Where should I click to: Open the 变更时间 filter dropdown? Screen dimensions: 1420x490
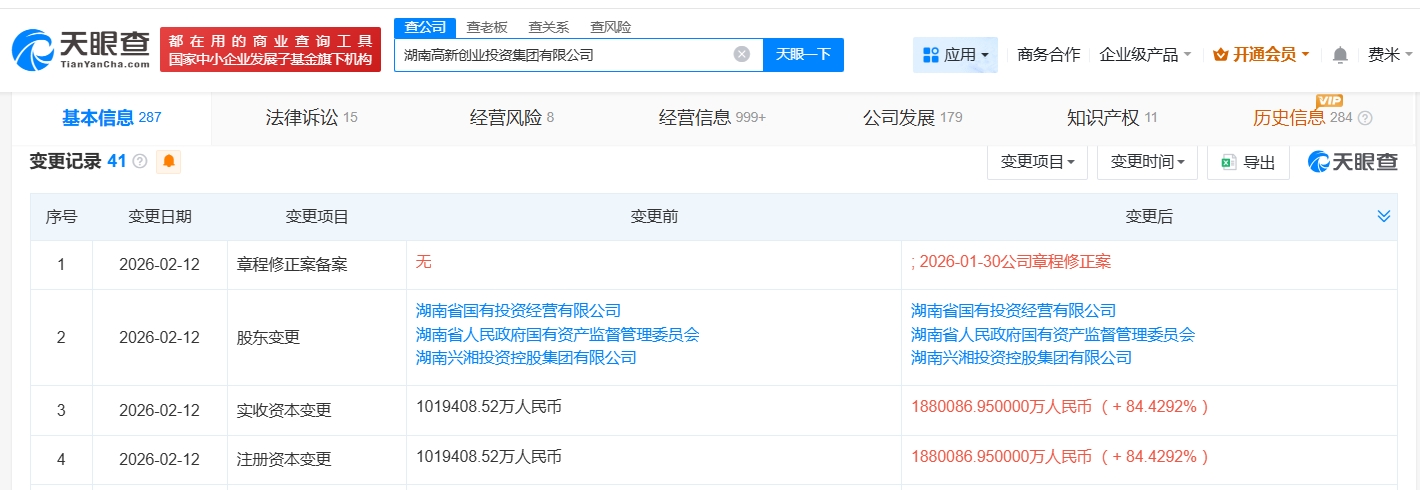[1147, 162]
